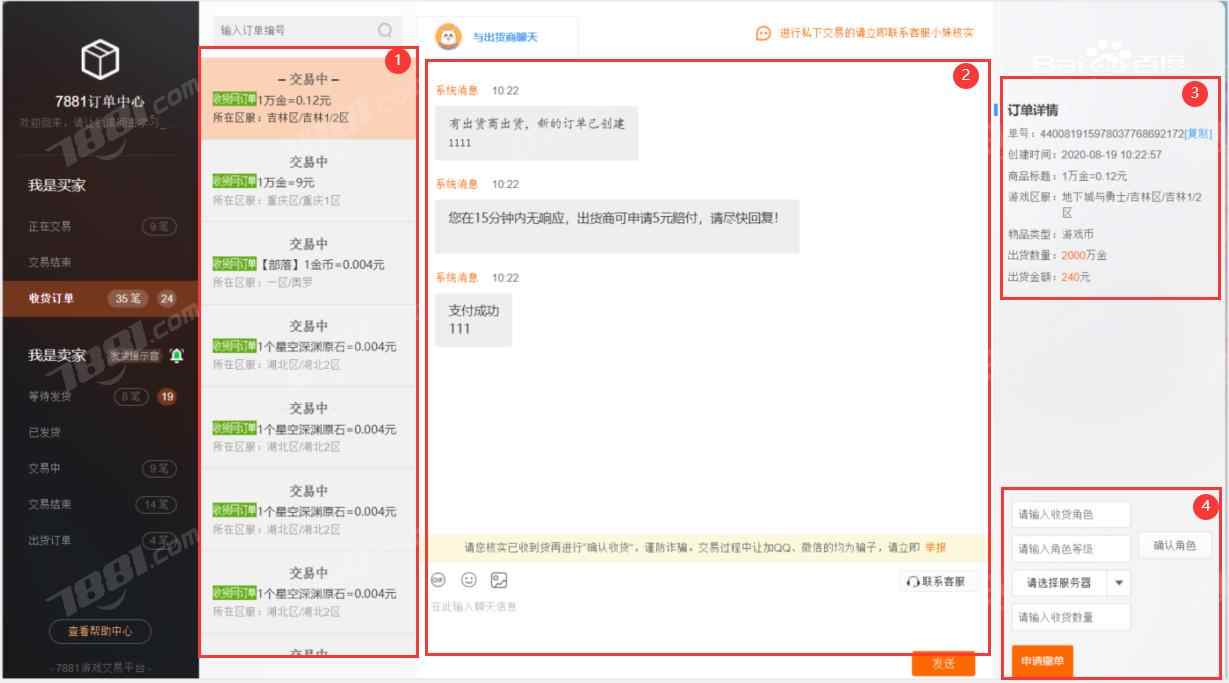Image resolution: width=1229 pixels, height=683 pixels.
Task: Click 联系客服 button
Action: pyautogui.click(x=936, y=581)
